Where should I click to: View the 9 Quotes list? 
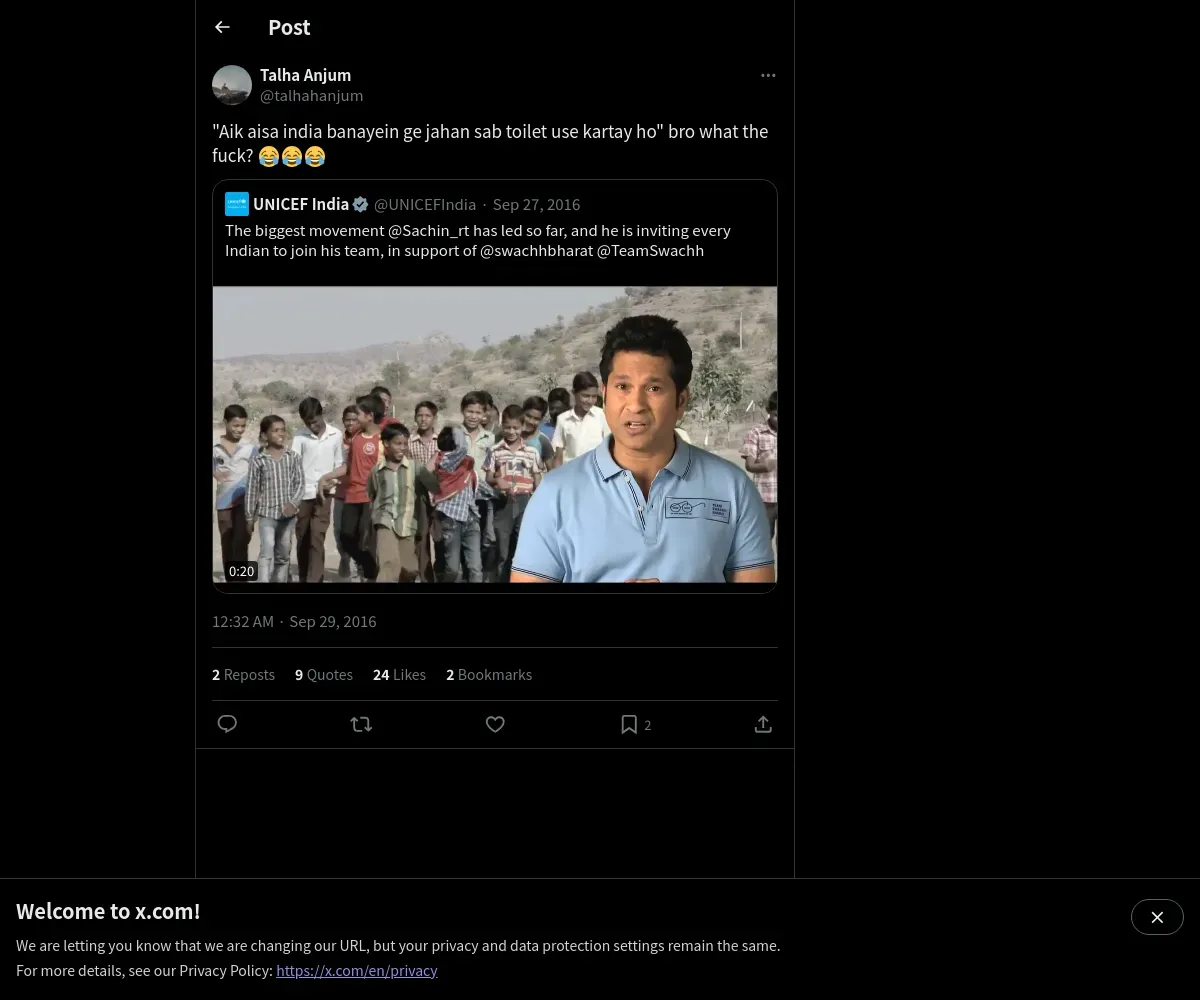pyautogui.click(x=324, y=675)
